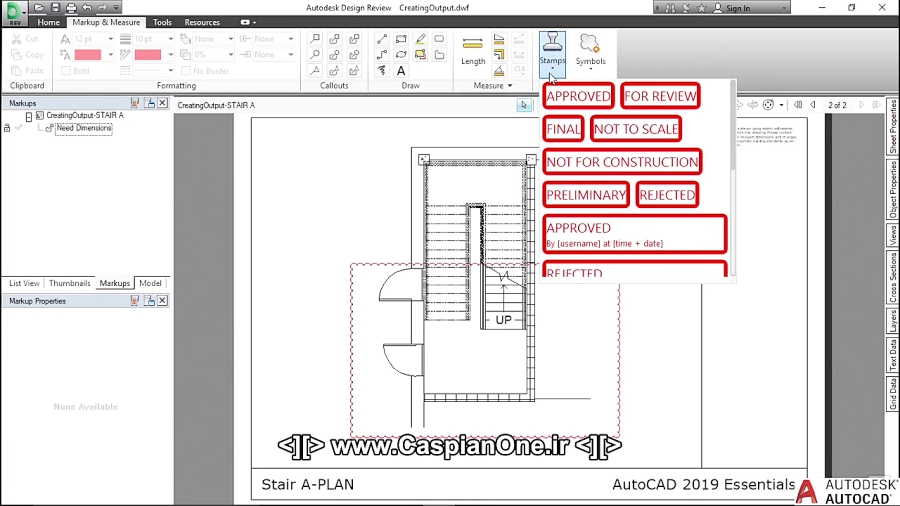Viewport: 900px width, 506px height.
Task: Insert the NOT FOR CONSTRUCTION stamp
Action: (622, 162)
